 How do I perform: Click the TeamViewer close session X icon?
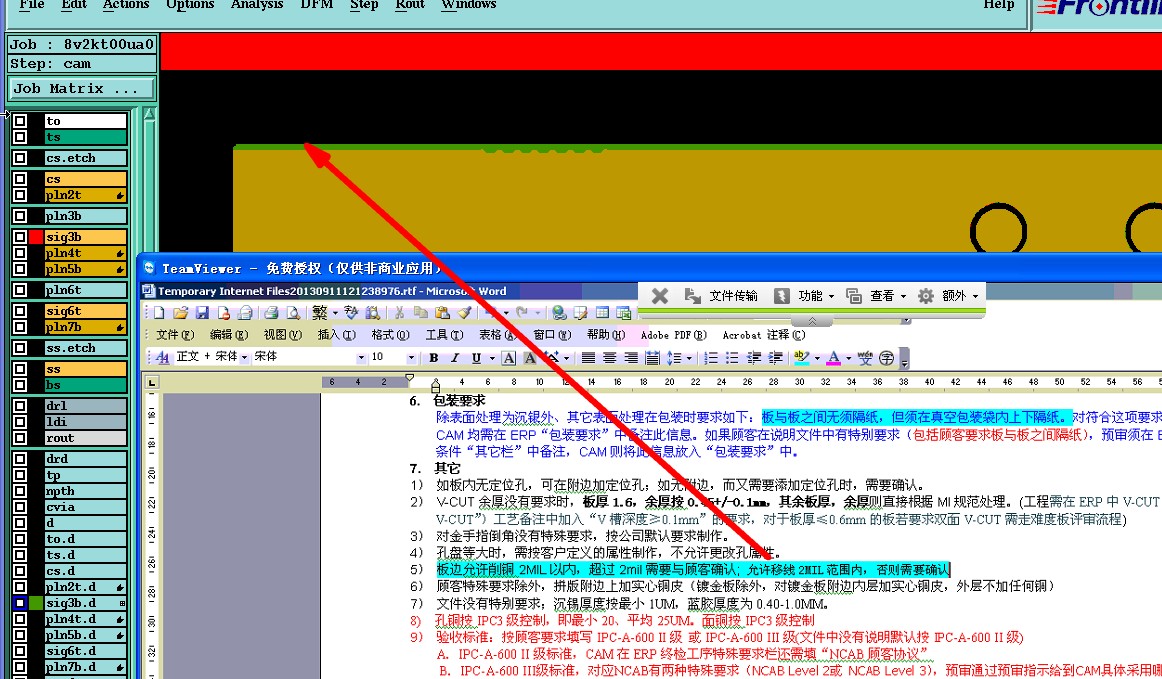[660, 296]
